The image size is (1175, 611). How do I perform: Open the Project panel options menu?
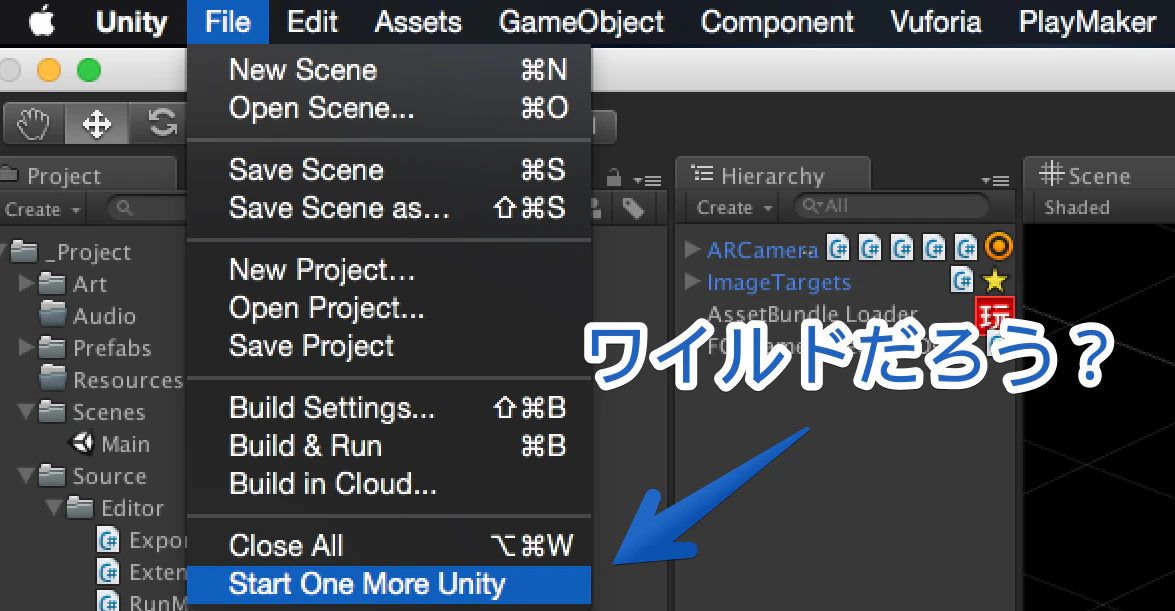647,181
